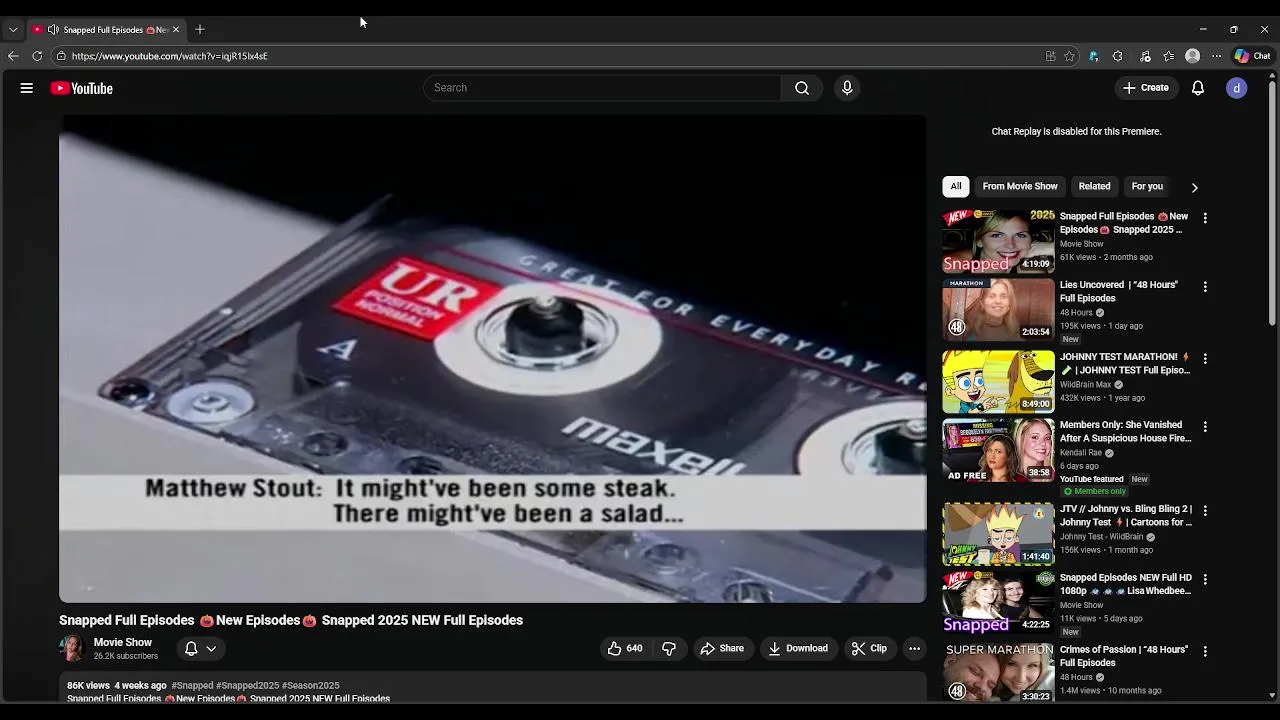This screenshot has height=720, width=1280.
Task: Reload the page
Action: click(x=37, y=56)
